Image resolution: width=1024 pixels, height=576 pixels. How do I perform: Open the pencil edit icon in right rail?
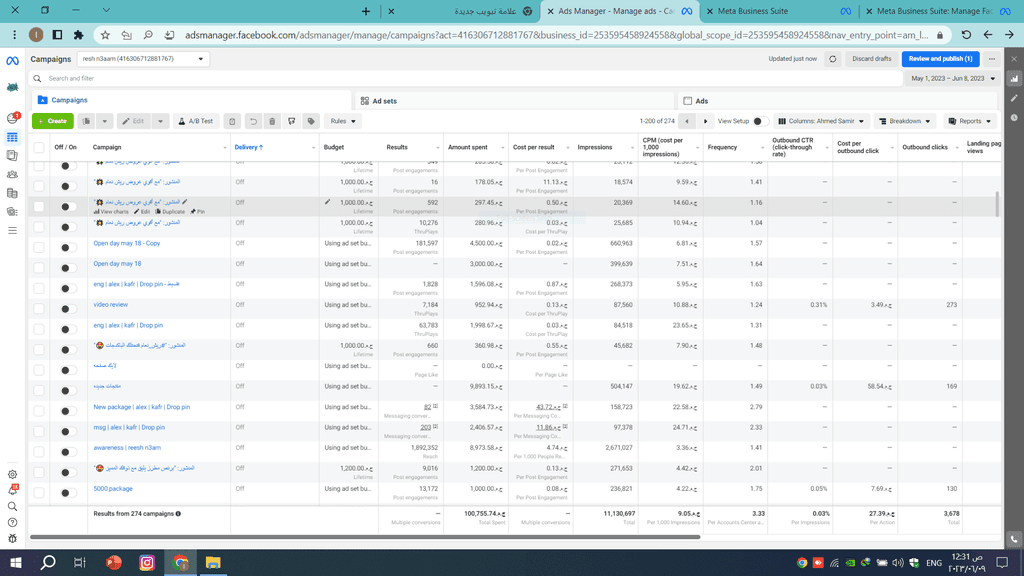[1014, 98]
